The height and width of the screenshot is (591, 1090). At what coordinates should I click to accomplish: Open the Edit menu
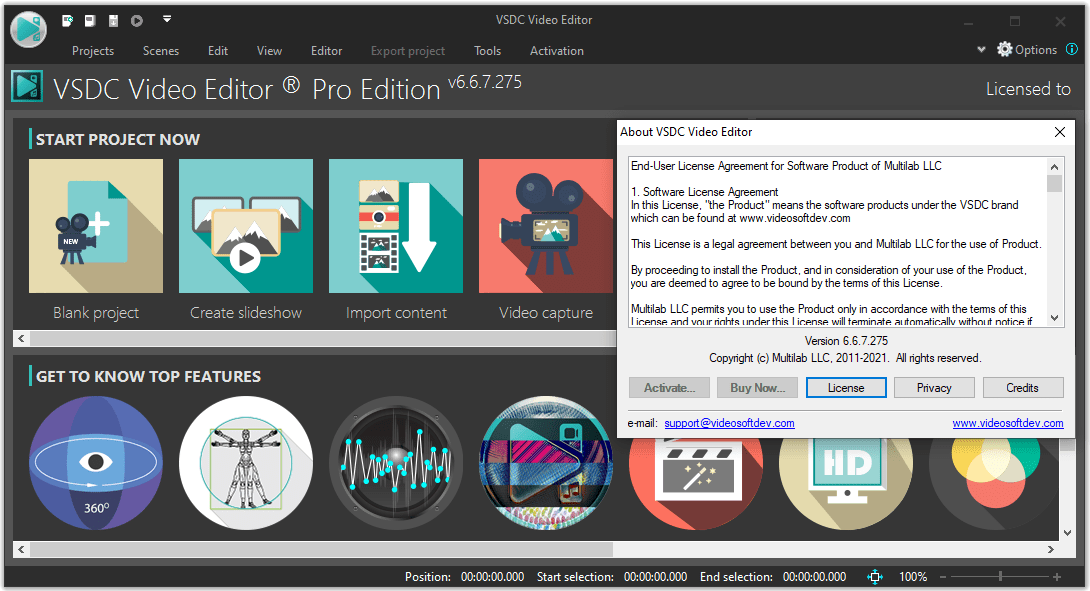(x=218, y=51)
